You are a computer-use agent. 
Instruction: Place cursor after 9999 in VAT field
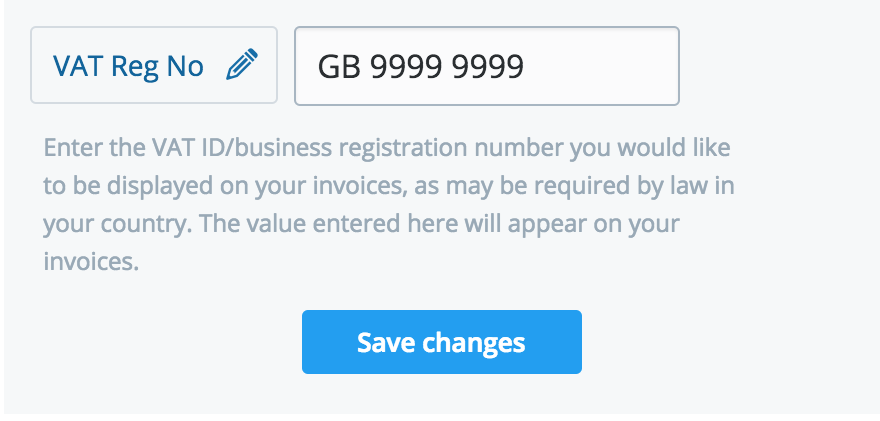[x=526, y=67]
